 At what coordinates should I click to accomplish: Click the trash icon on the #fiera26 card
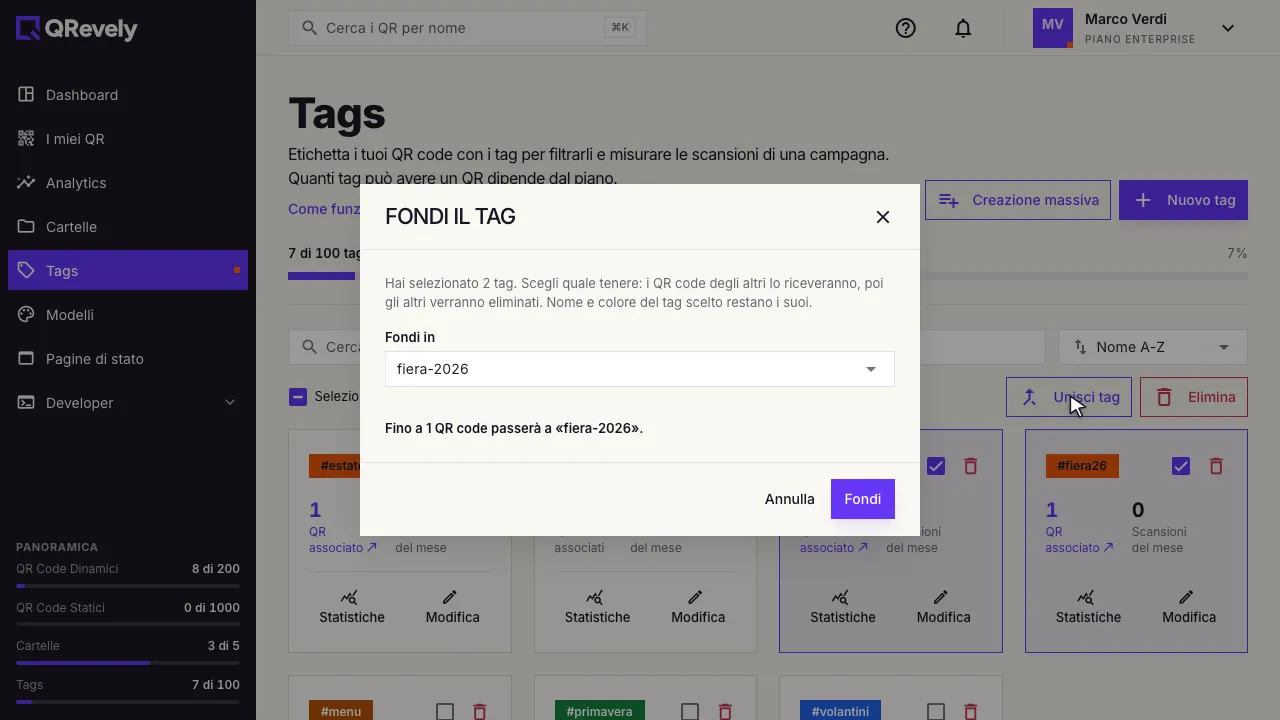pyautogui.click(x=1216, y=466)
